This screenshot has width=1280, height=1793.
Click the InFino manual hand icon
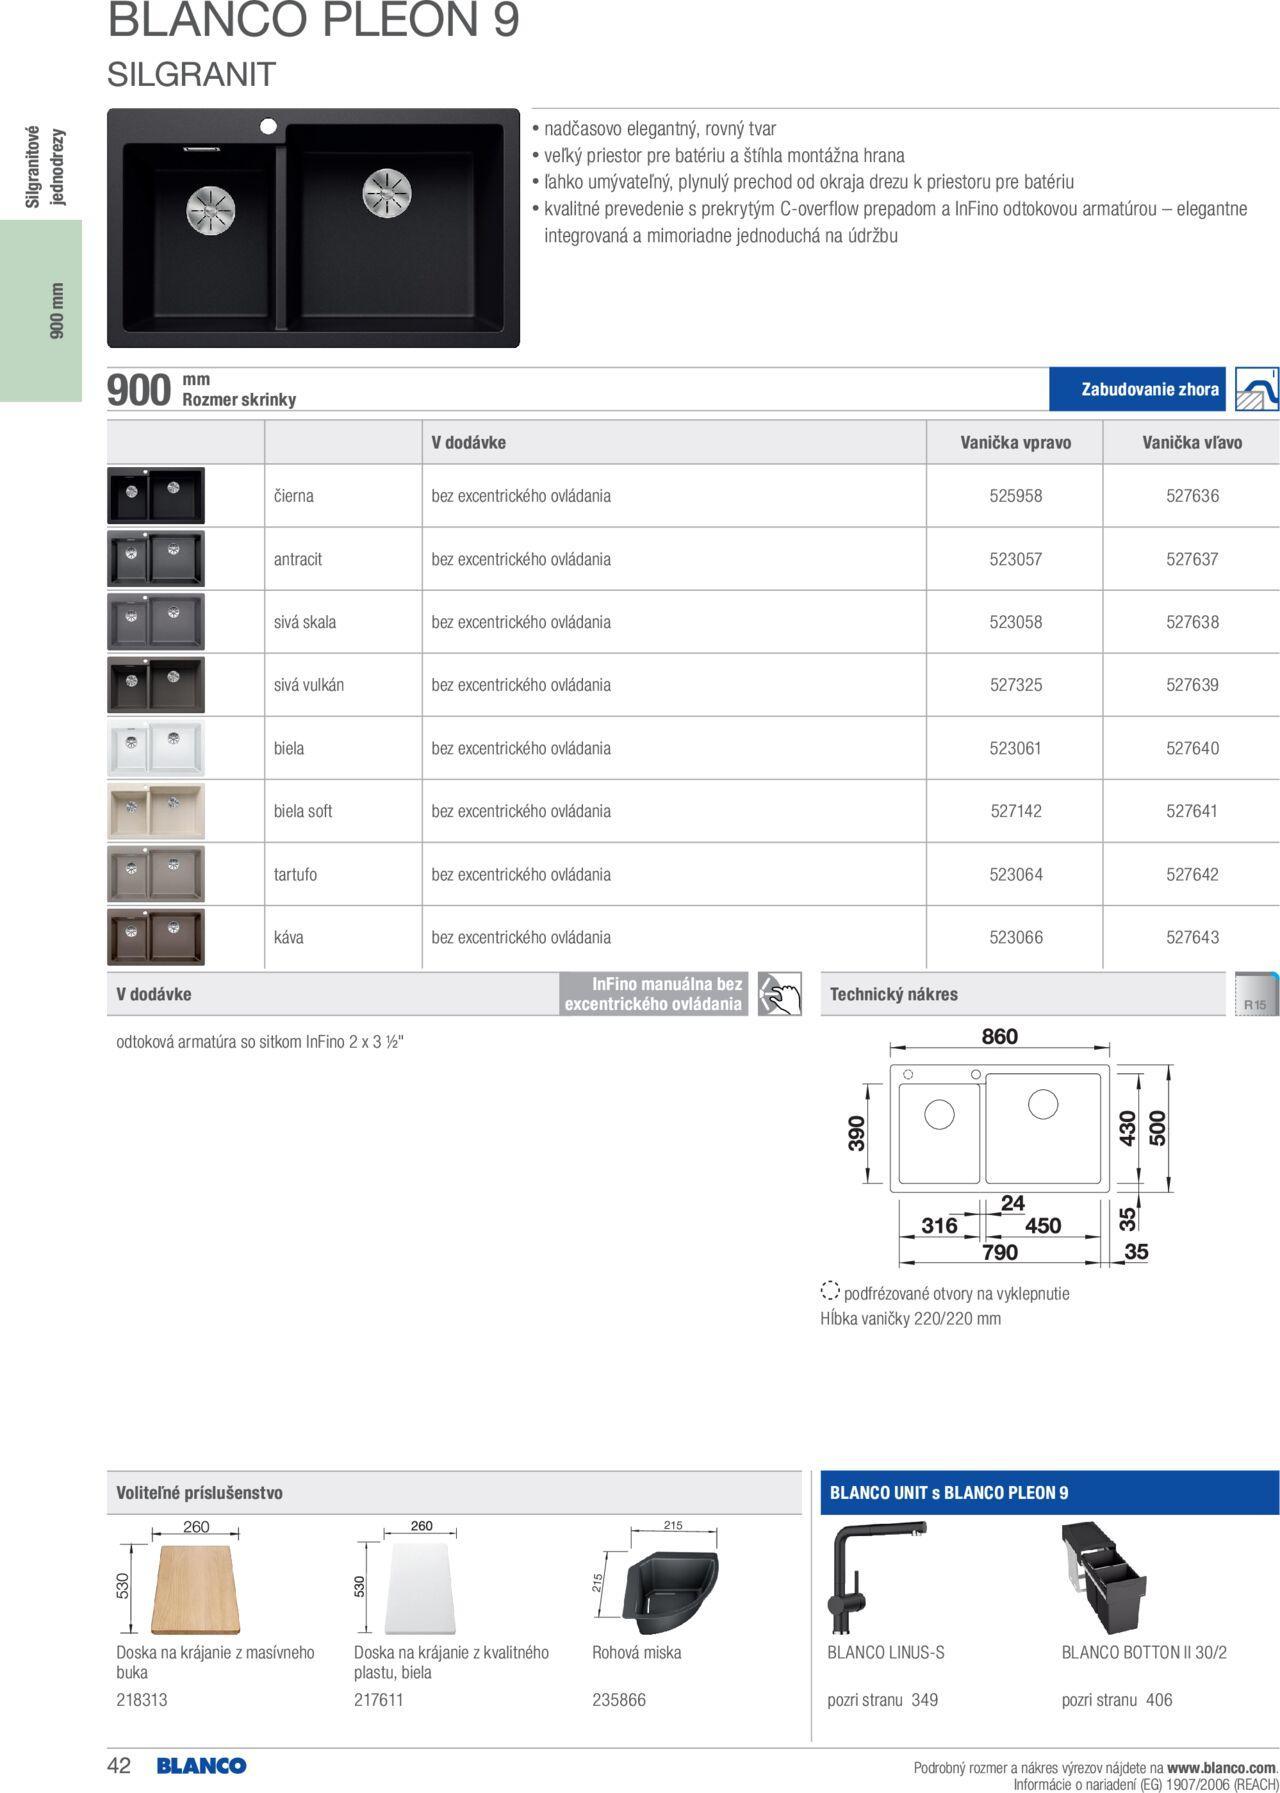pos(779,994)
